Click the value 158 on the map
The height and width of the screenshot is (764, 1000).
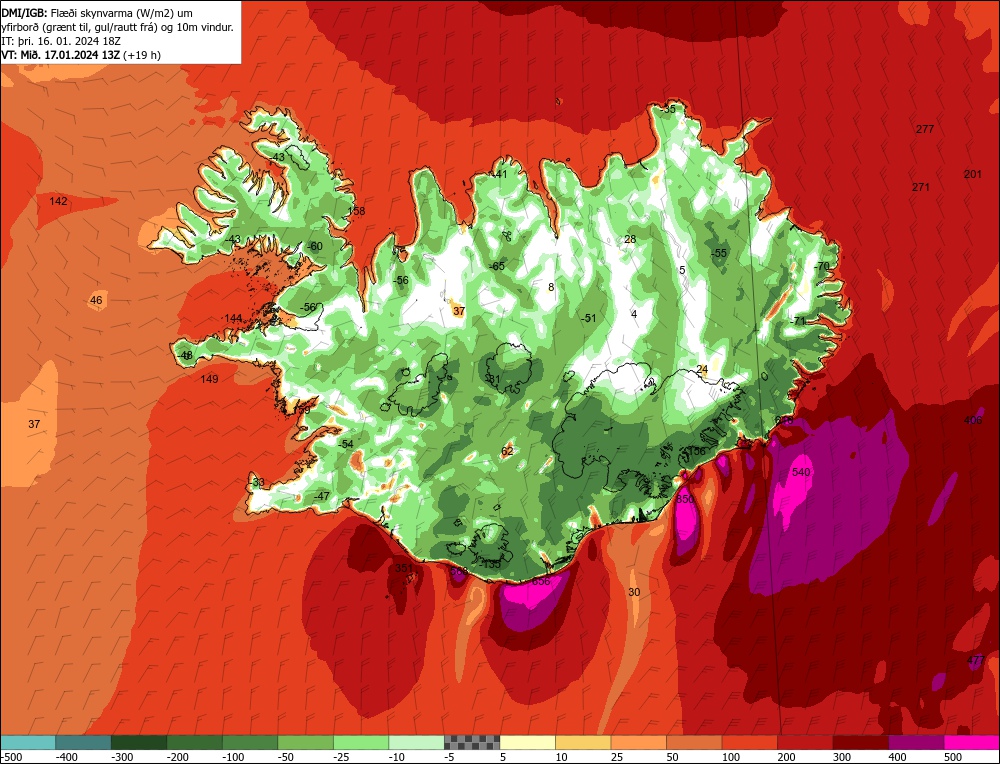click(x=357, y=211)
